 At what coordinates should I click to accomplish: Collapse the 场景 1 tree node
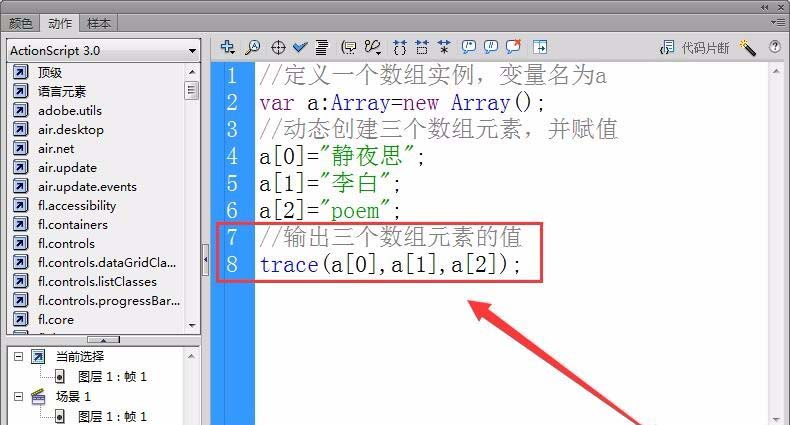[19, 396]
